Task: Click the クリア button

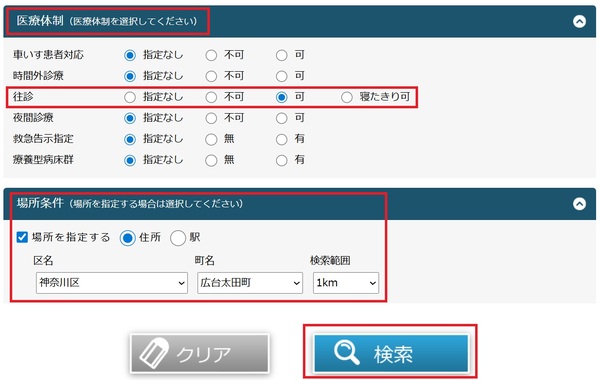Action: pos(200,354)
